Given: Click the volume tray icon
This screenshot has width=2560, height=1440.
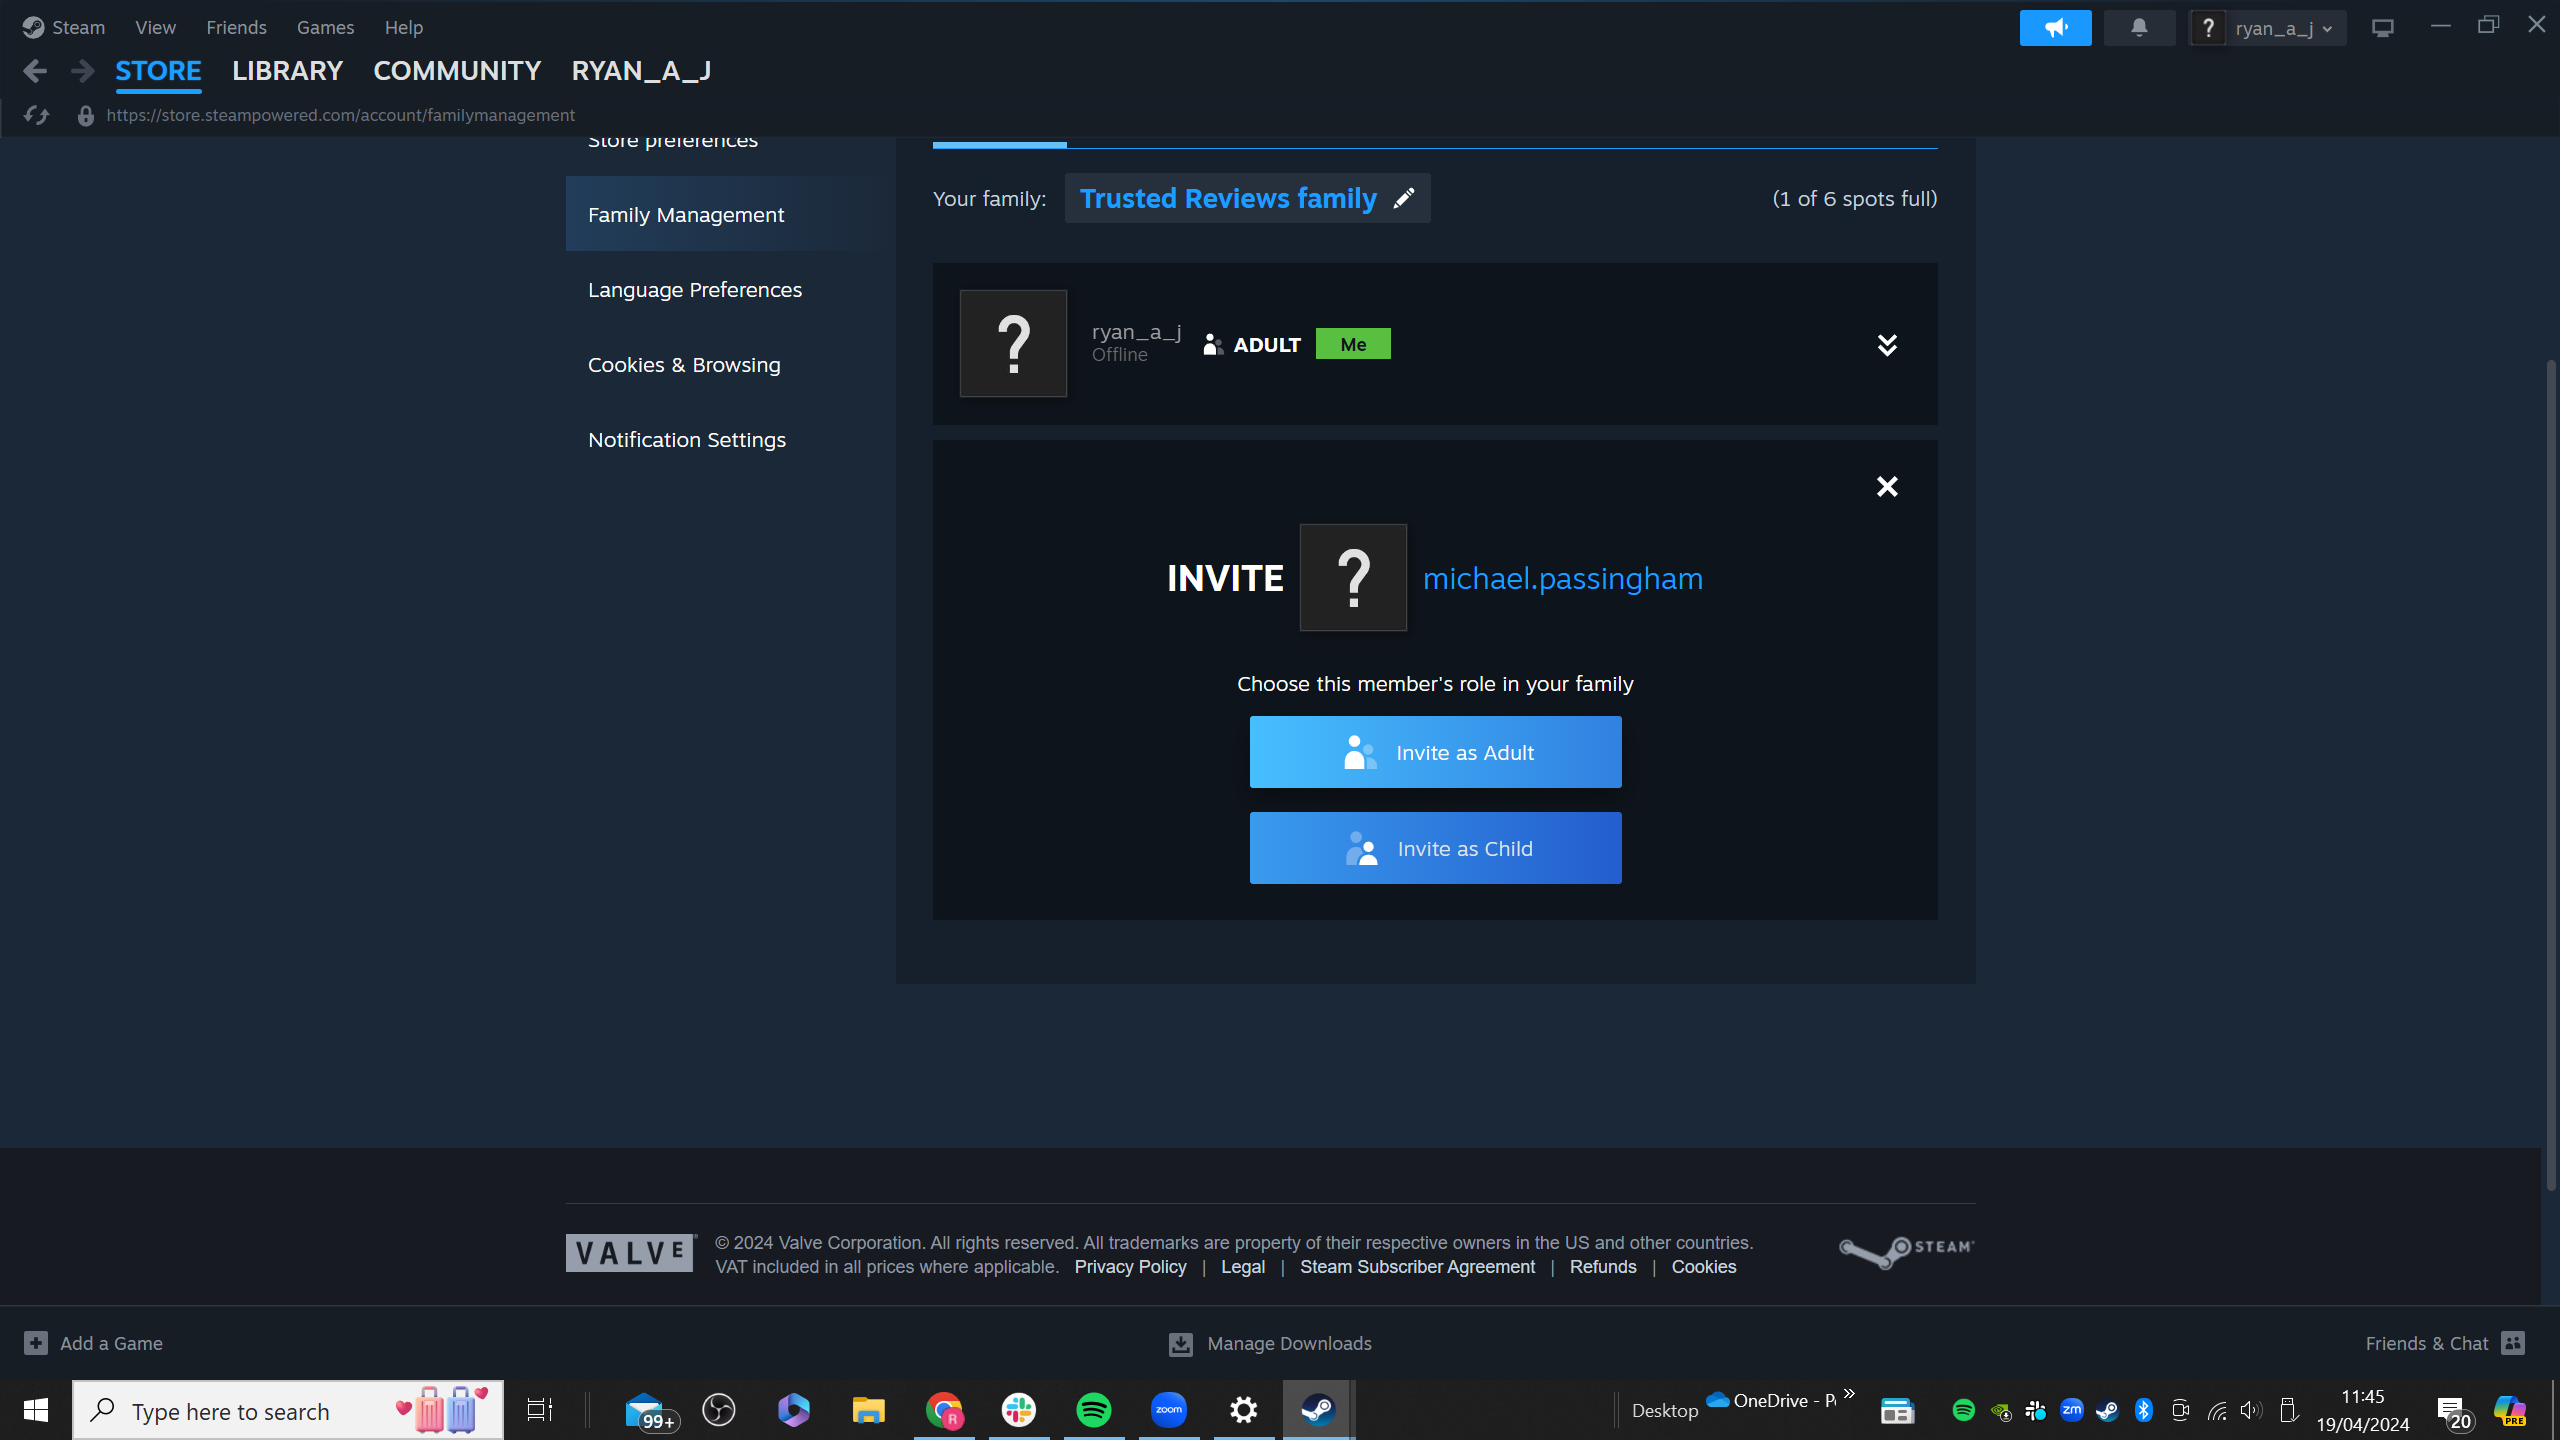Looking at the screenshot, I should [x=2251, y=1410].
